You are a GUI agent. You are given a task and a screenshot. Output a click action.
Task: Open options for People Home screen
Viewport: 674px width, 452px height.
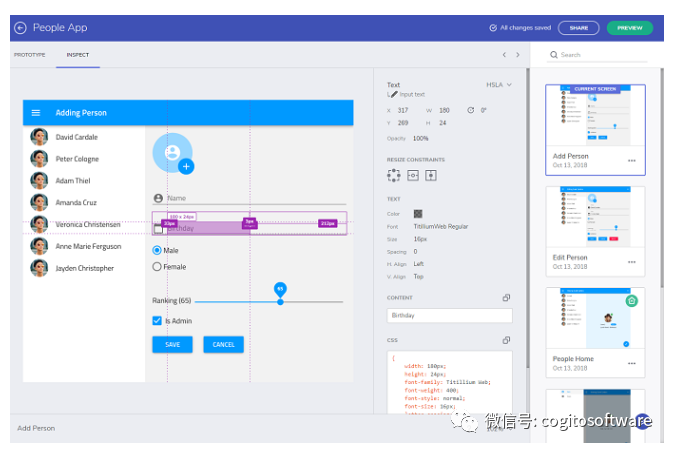coord(631,363)
